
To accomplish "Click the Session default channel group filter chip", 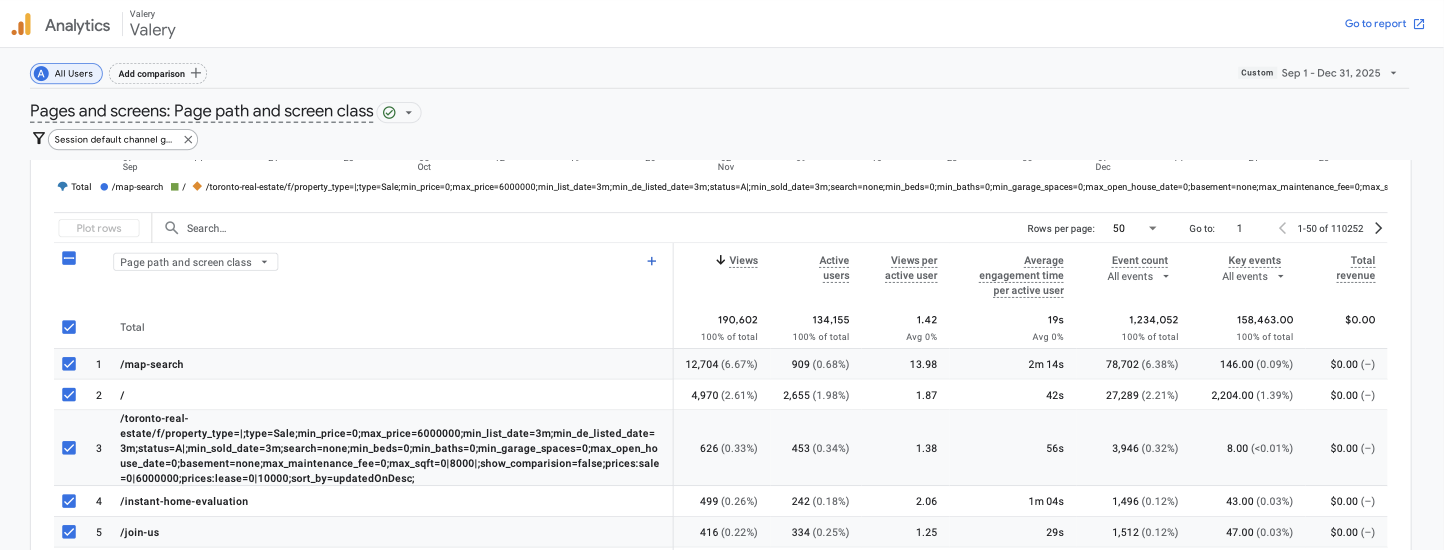I will 123,140.
